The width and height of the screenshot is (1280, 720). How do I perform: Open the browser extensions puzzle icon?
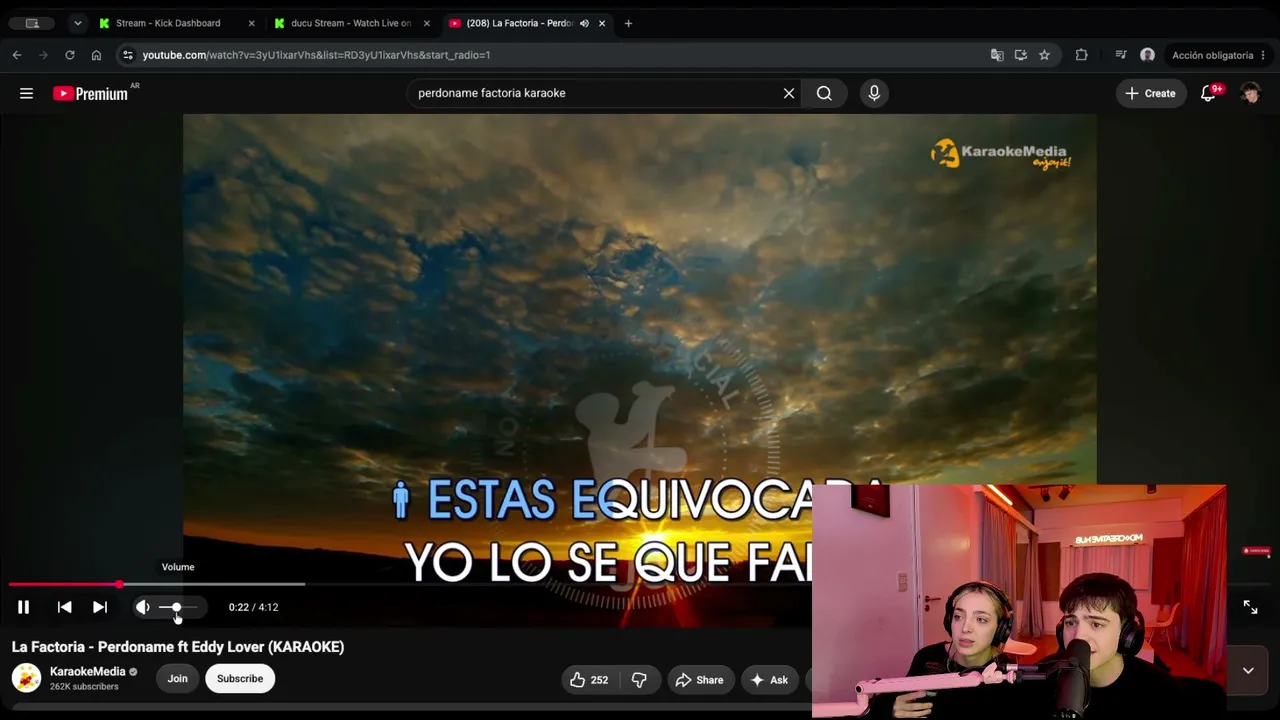[1081, 55]
